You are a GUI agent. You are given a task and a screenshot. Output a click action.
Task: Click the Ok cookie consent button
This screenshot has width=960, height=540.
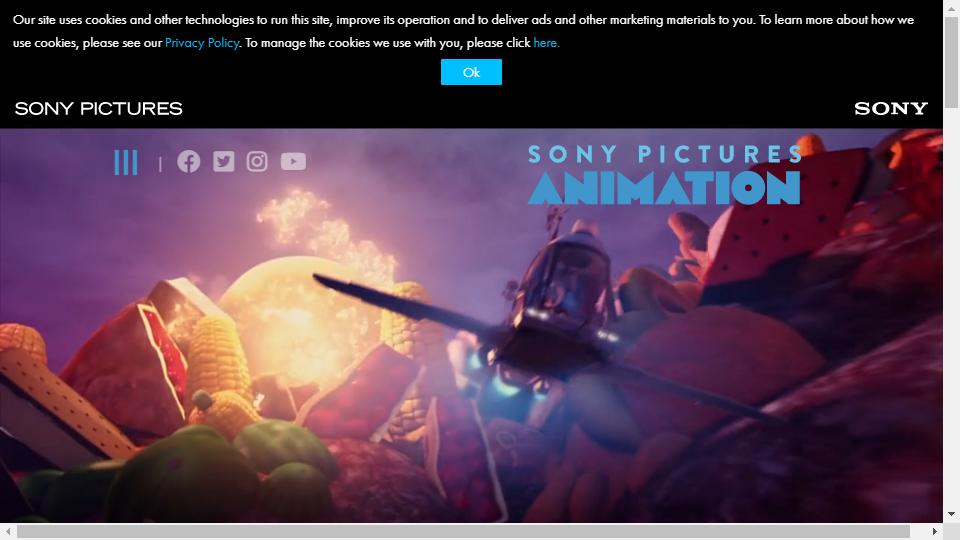471,72
